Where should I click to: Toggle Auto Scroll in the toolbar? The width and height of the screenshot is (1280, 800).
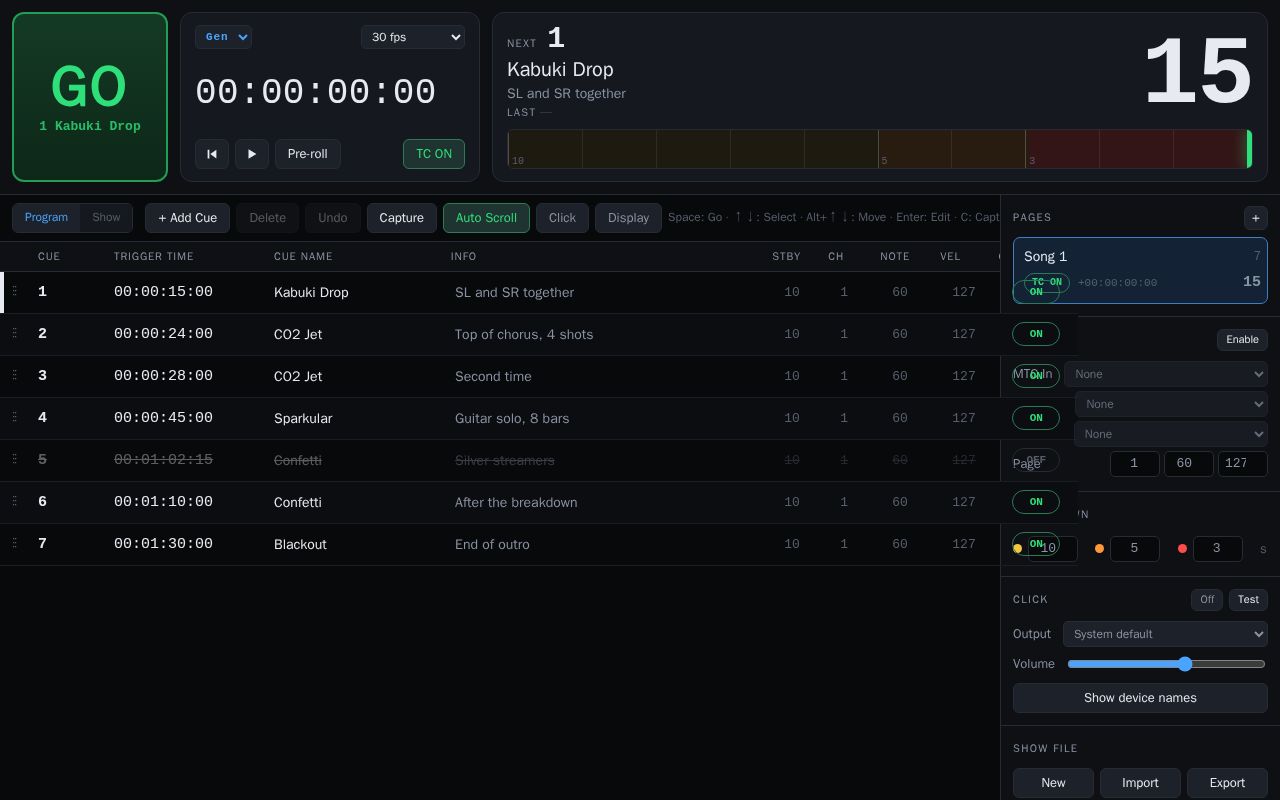(486, 218)
